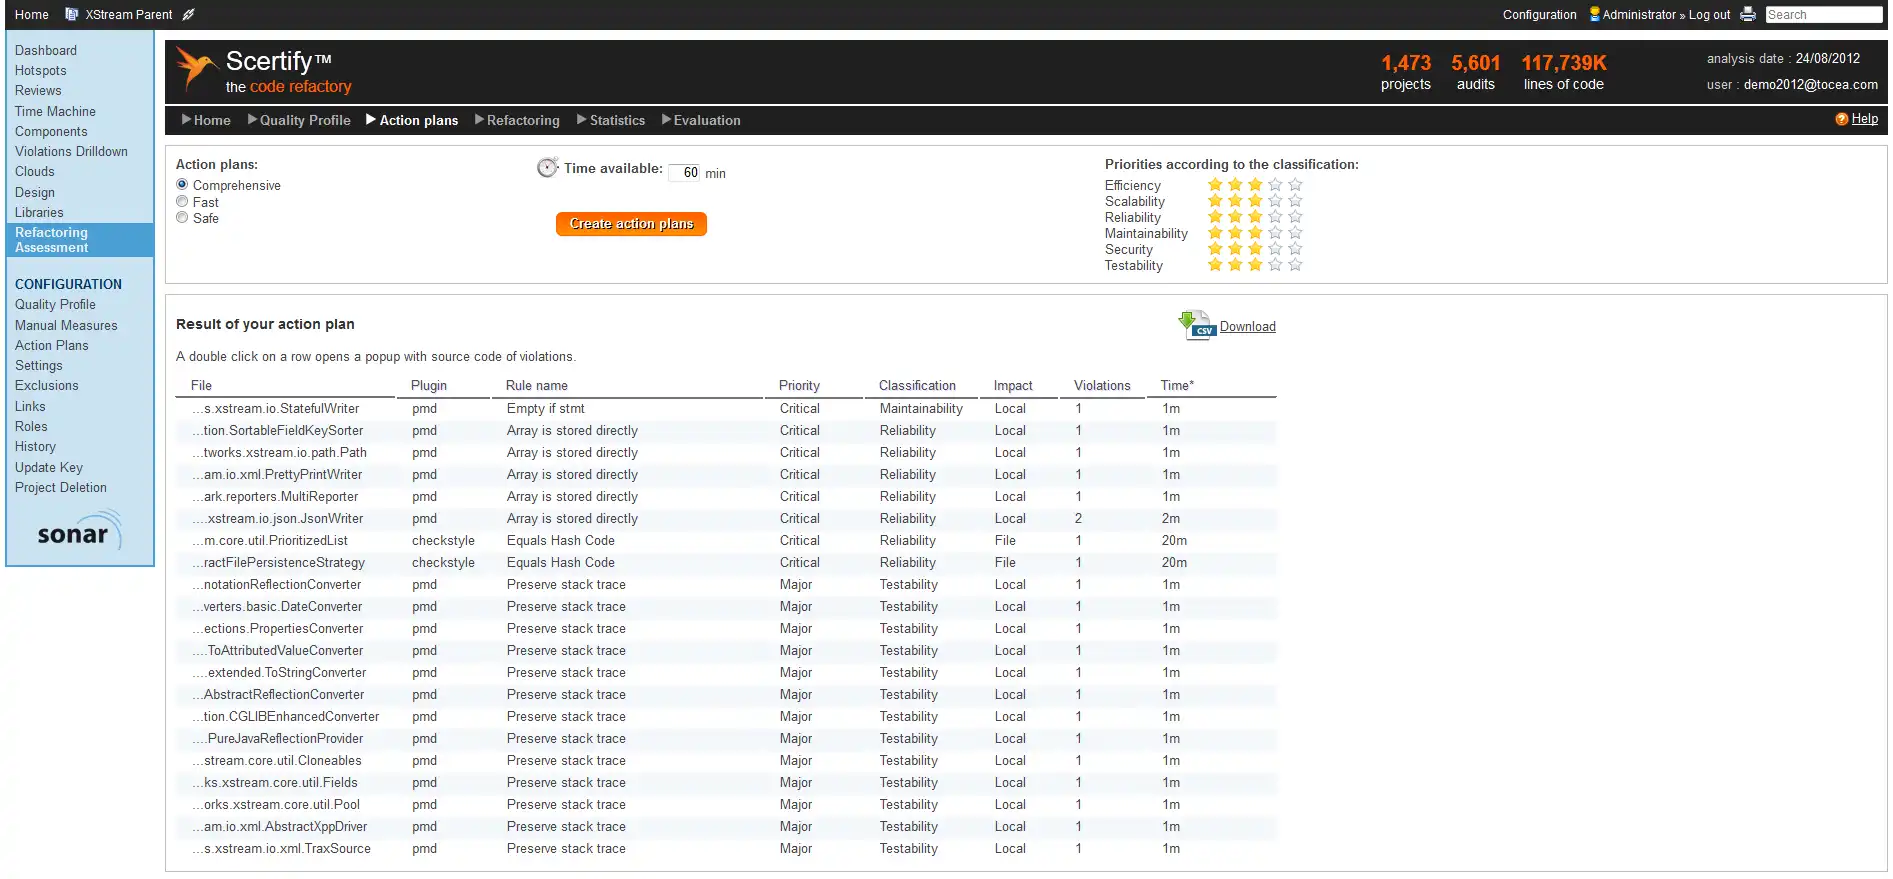Switch to the Refactoring tab
Image resolution: width=1893 pixels, height=879 pixels.
517,120
